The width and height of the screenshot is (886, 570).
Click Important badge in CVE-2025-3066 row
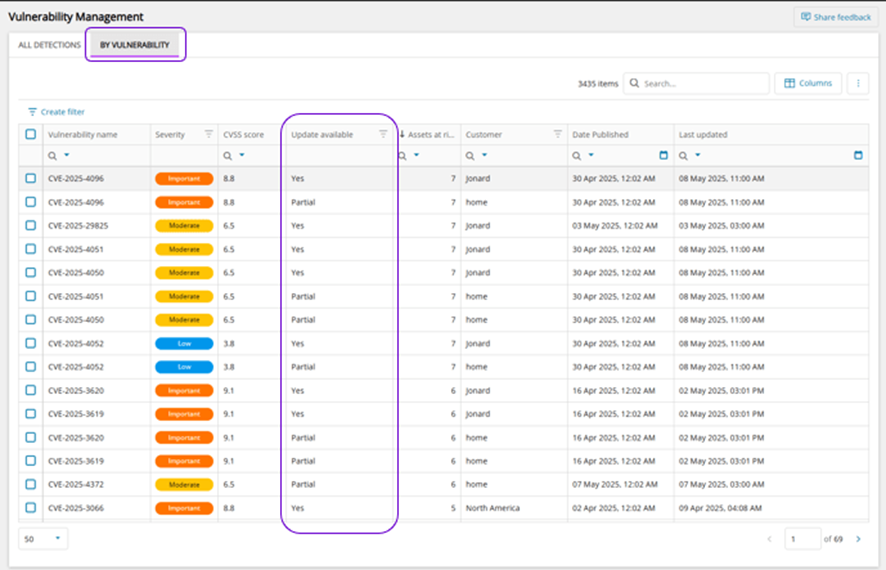pyautogui.click(x=184, y=508)
